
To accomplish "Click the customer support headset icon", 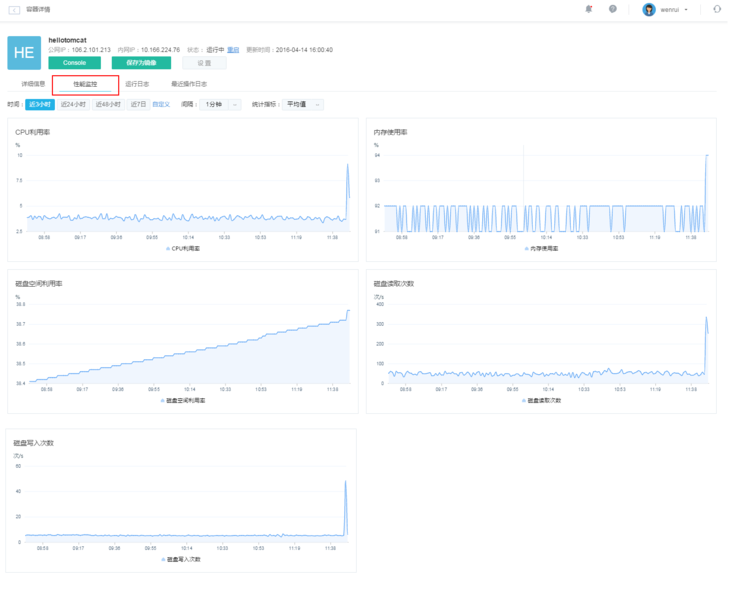I will coord(716,9).
